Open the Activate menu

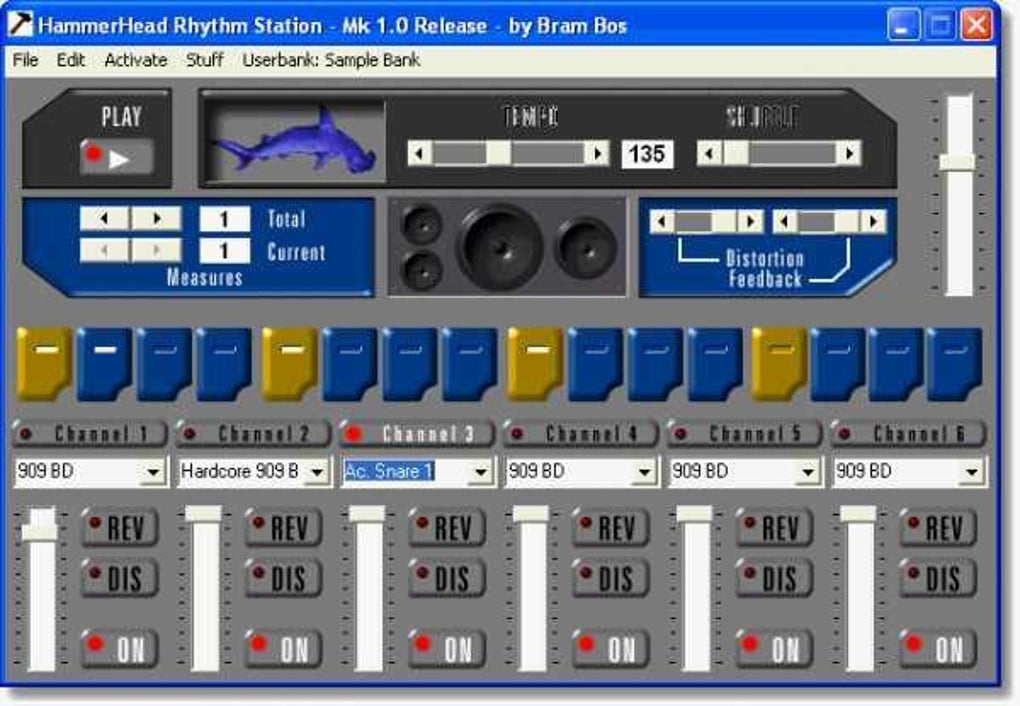tap(135, 60)
